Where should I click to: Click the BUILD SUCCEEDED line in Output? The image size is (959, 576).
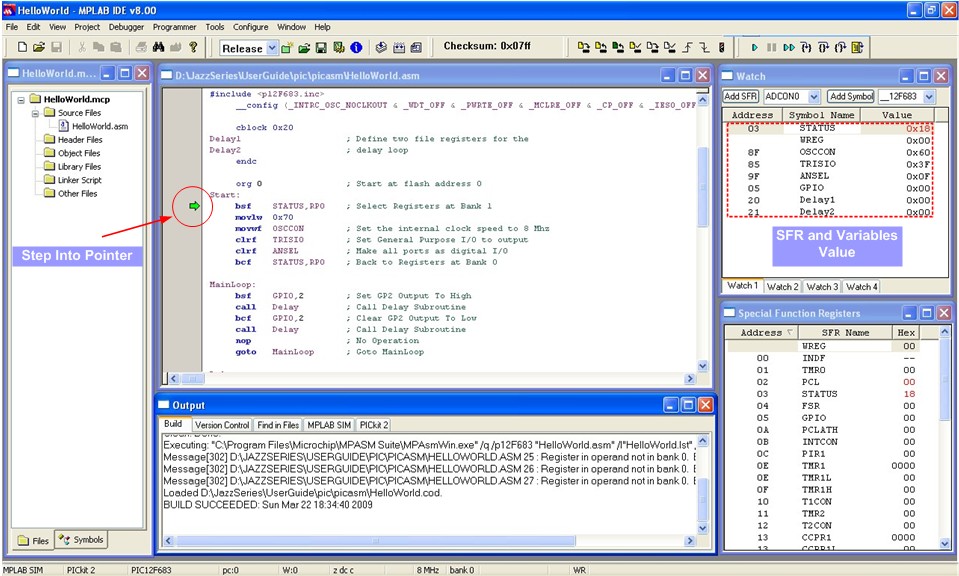pos(268,505)
